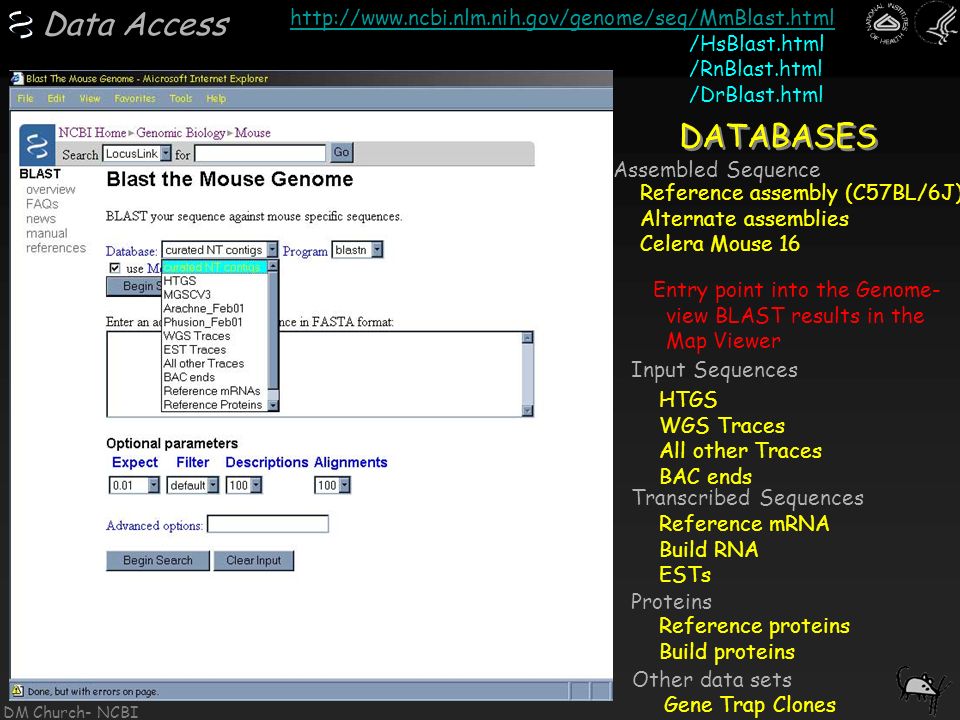Viewport: 960px width, 720px height.
Task: Click the Program label link
Action: point(305,251)
